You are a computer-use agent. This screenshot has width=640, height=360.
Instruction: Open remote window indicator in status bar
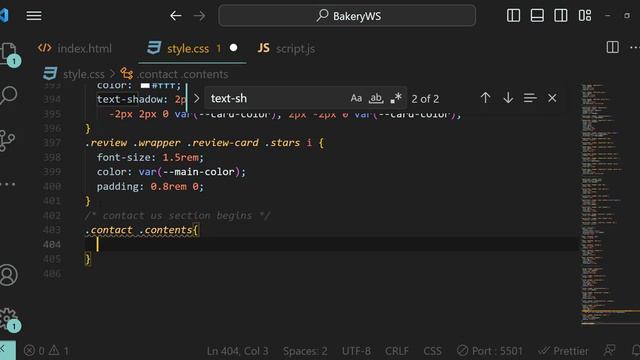[x=7, y=350]
